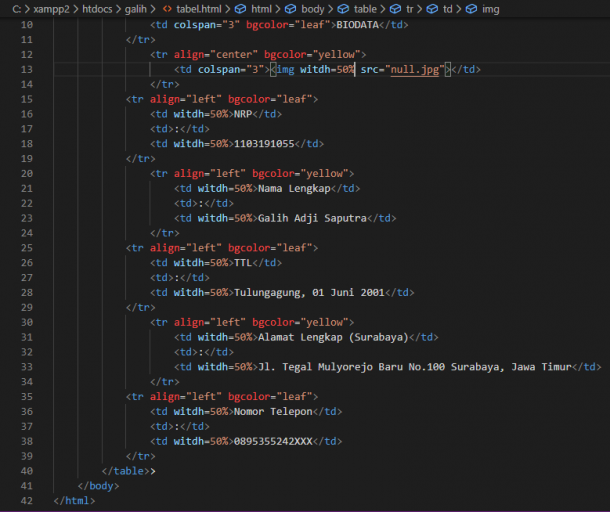This screenshot has width=610, height=512.
Task: Click align="center" attribute on line 12
Action: coord(216,54)
